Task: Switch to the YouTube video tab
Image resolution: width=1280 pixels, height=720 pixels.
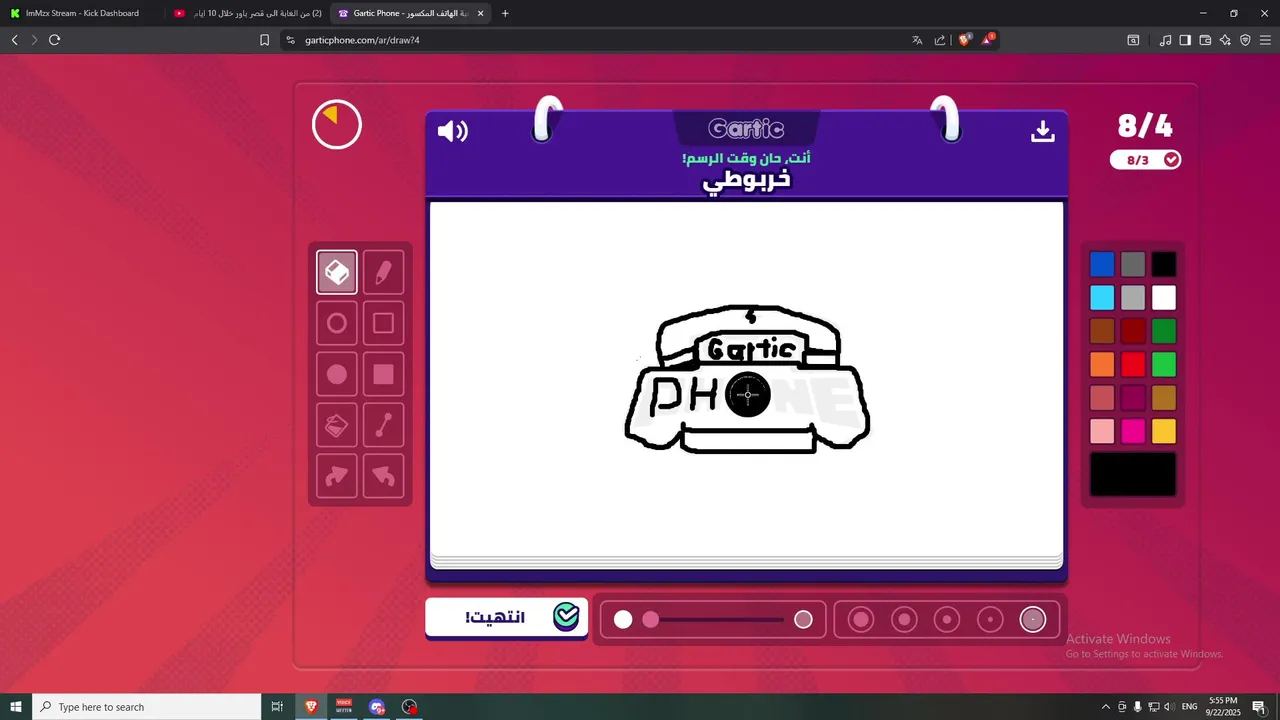Action: (x=248, y=13)
